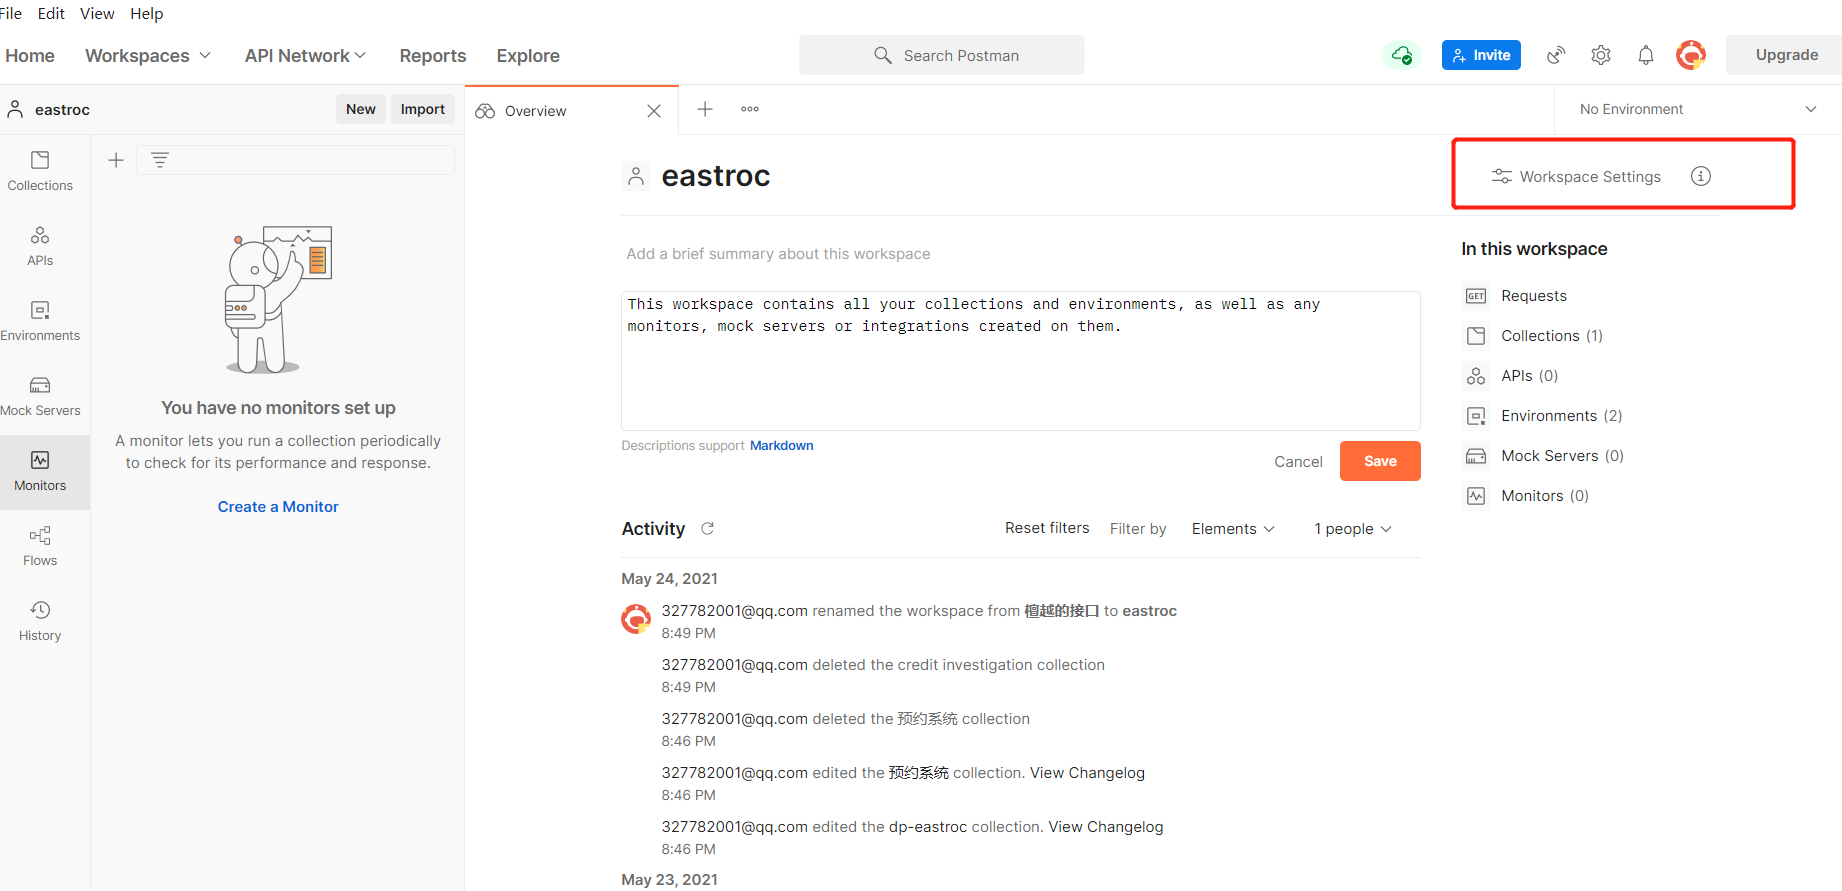Open the Edit menu
Viewport: 1842px width, 891px height.
(51, 13)
